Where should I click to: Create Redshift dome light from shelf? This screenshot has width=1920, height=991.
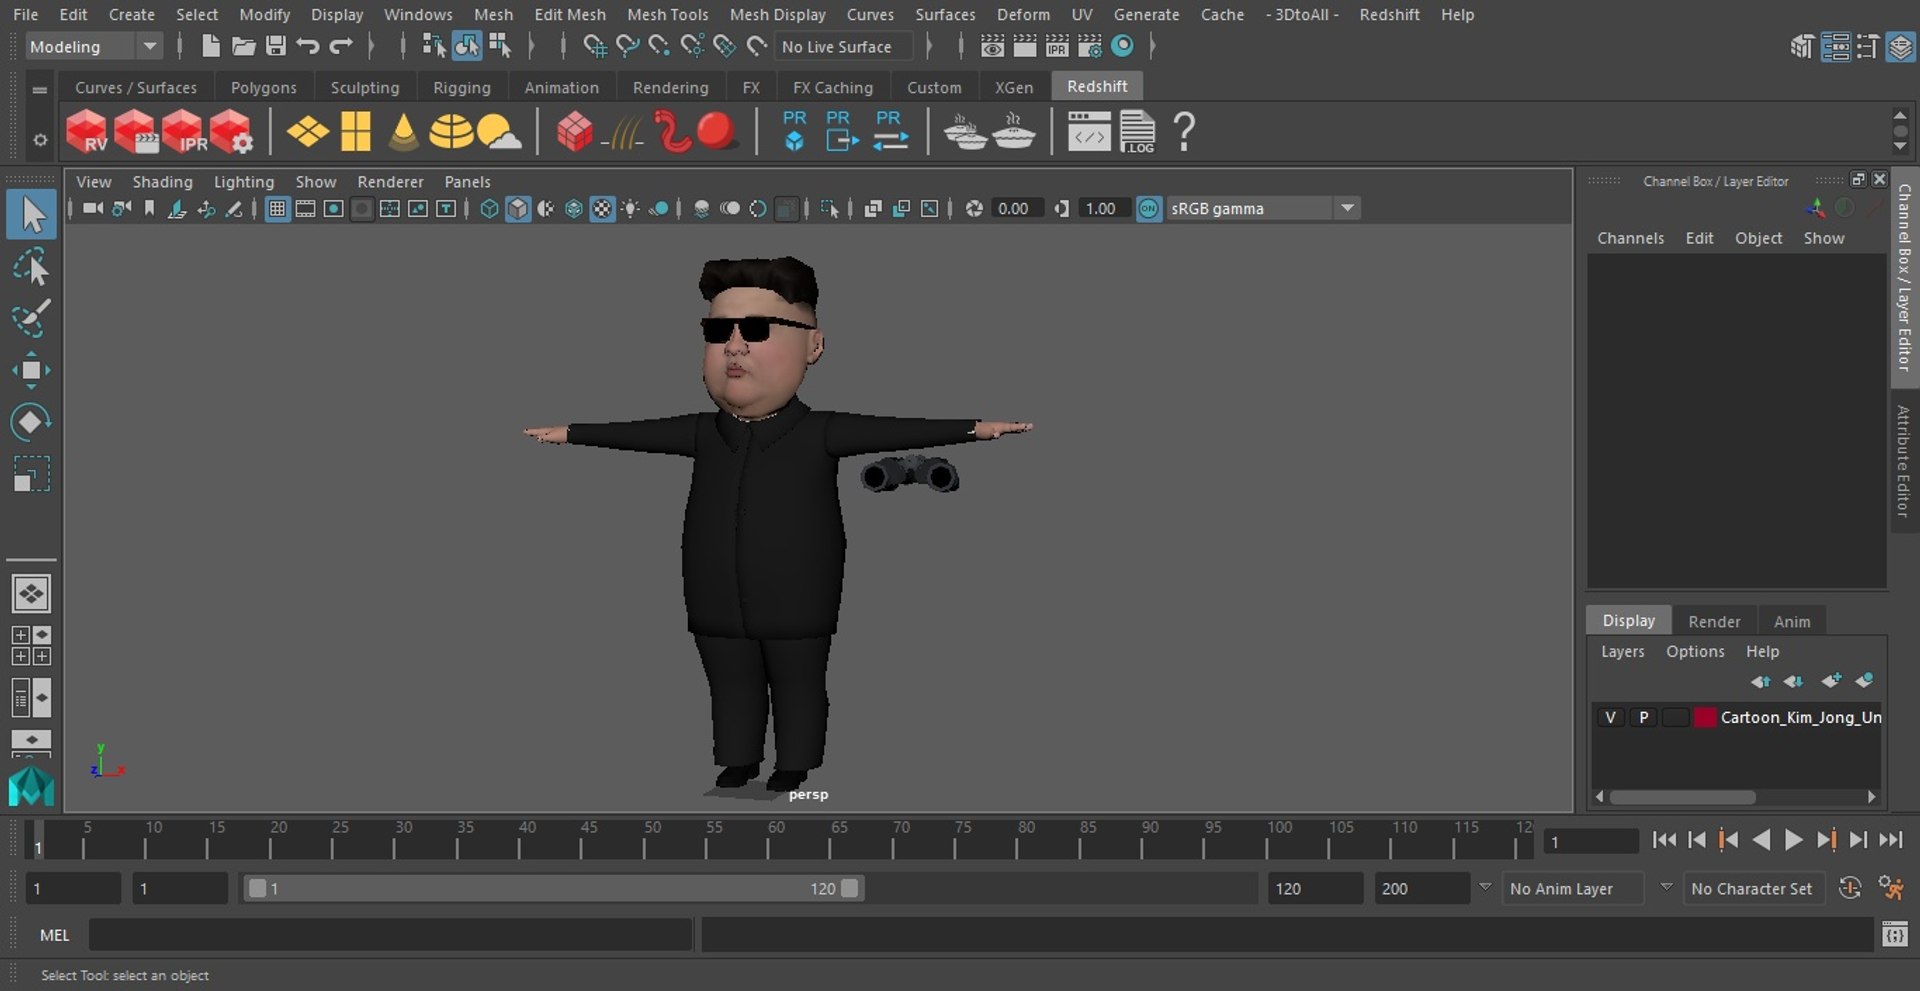coord(451,131)
